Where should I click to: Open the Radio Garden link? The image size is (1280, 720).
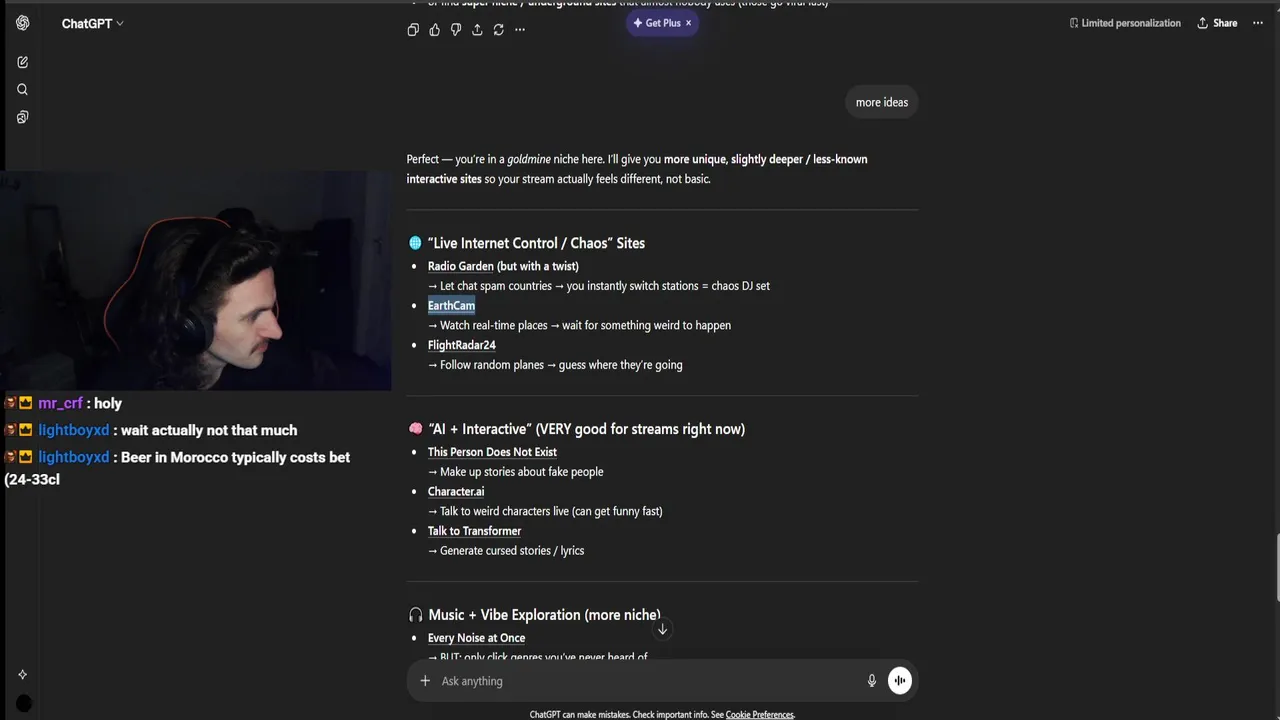tap(461, 266)
